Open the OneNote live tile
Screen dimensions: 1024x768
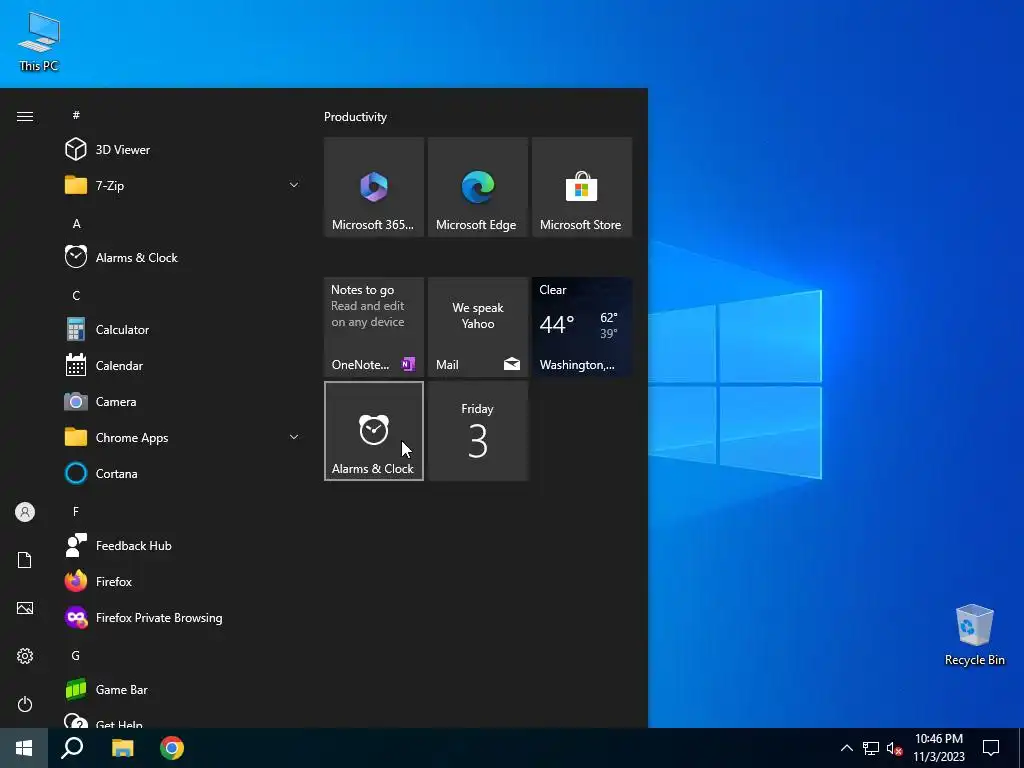pos(374,327)
